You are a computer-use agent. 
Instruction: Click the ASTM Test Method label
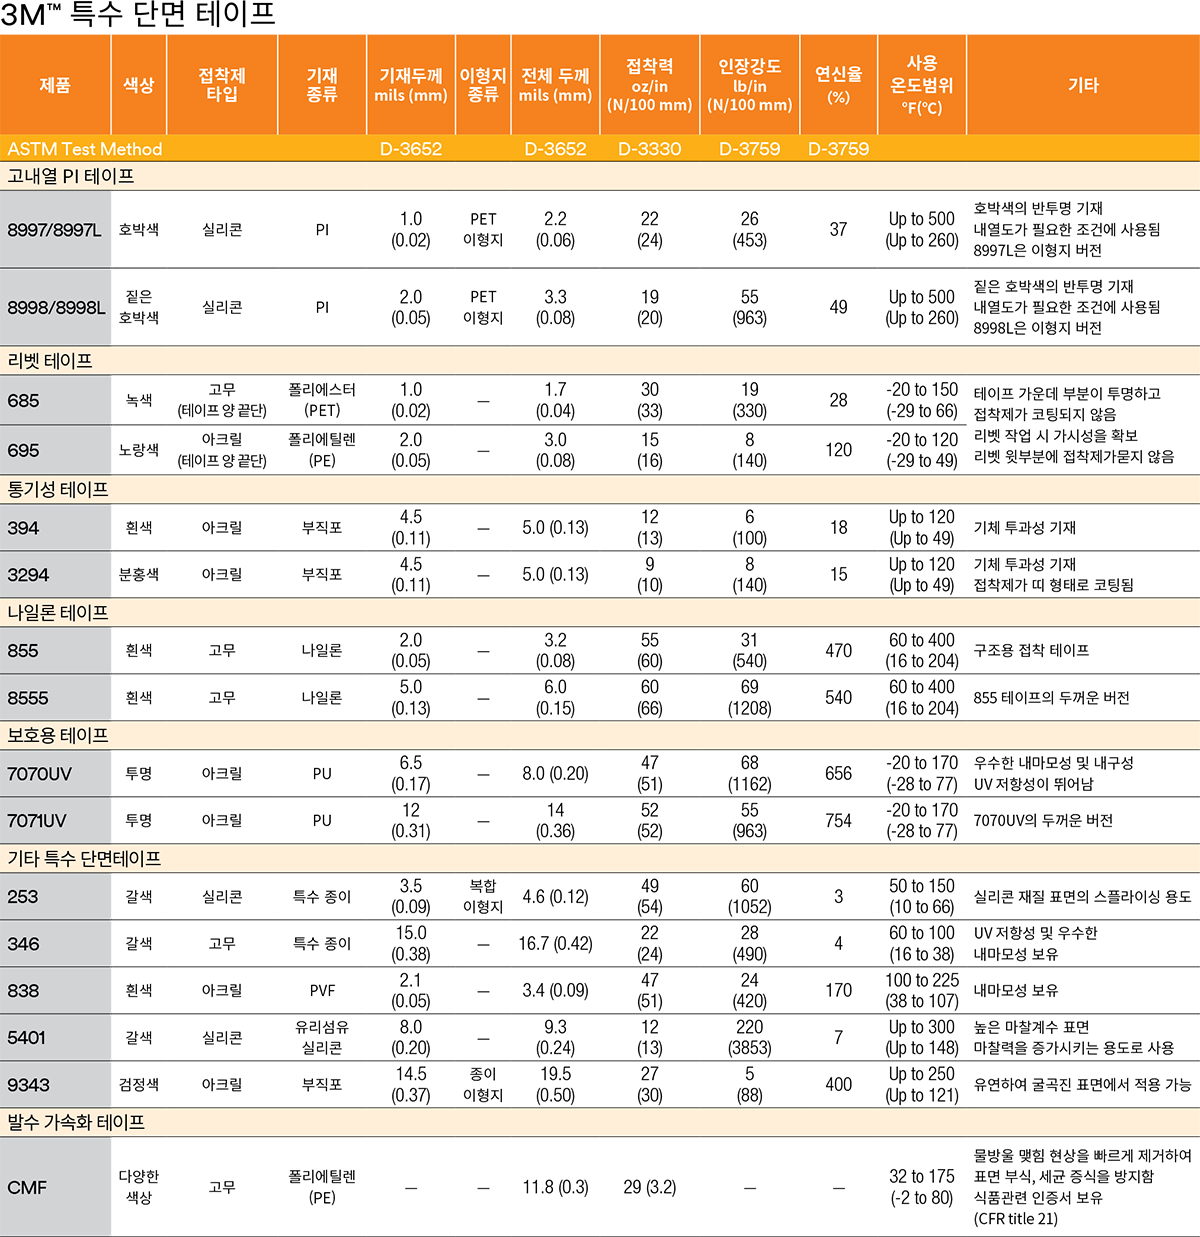click(85, 149)
